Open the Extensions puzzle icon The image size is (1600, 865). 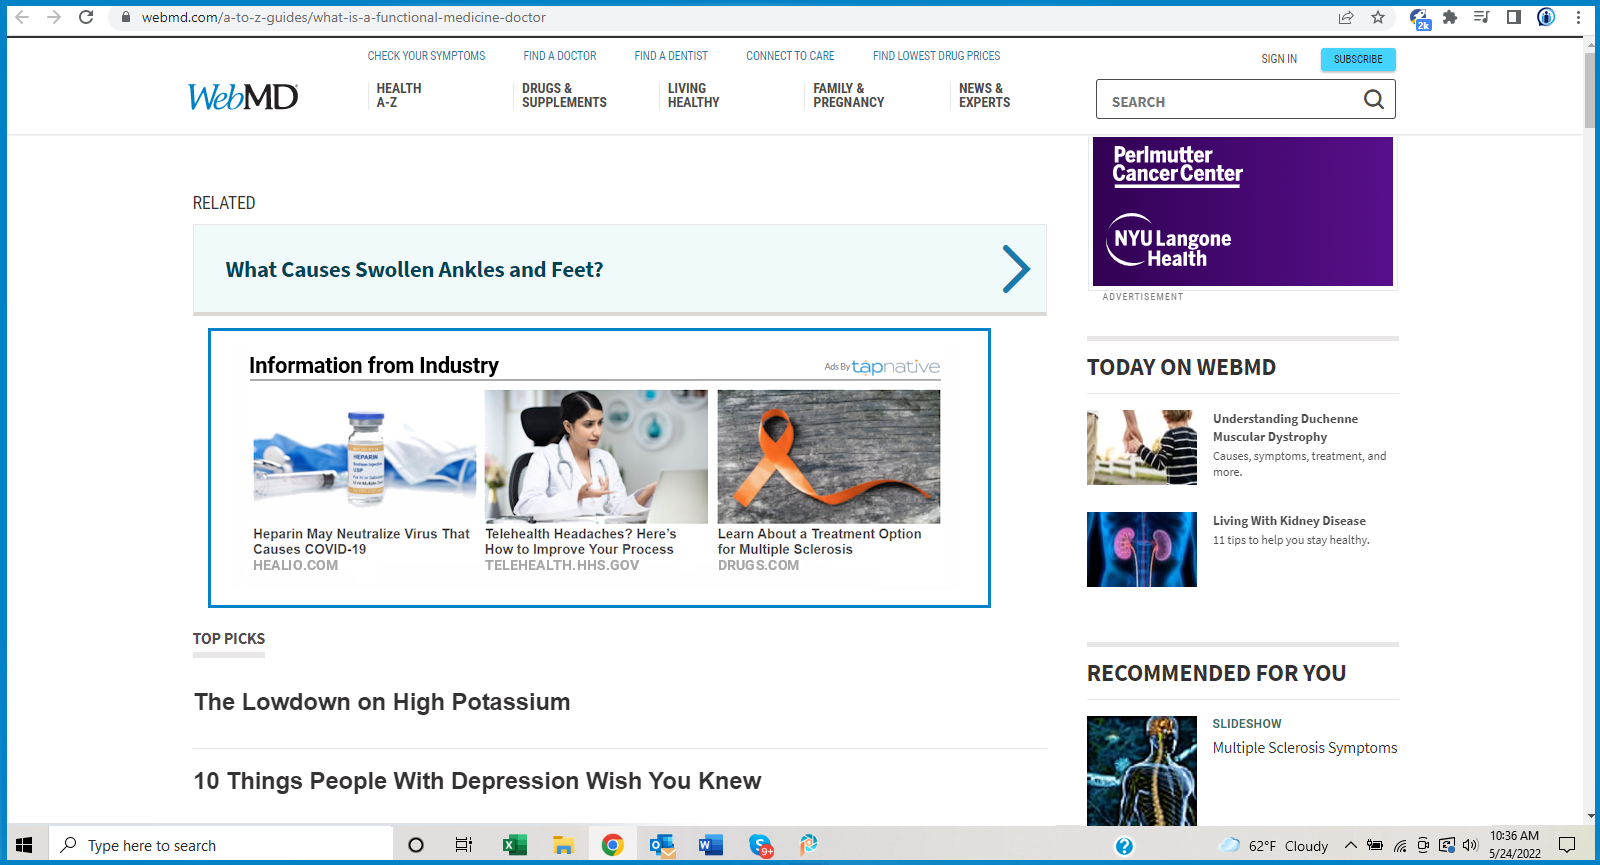1450,17
